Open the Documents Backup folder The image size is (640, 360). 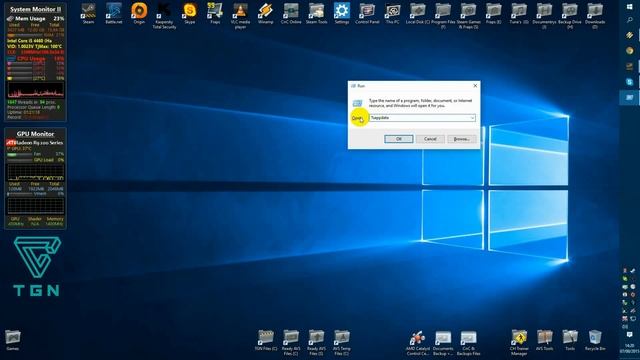coord(443,342)
